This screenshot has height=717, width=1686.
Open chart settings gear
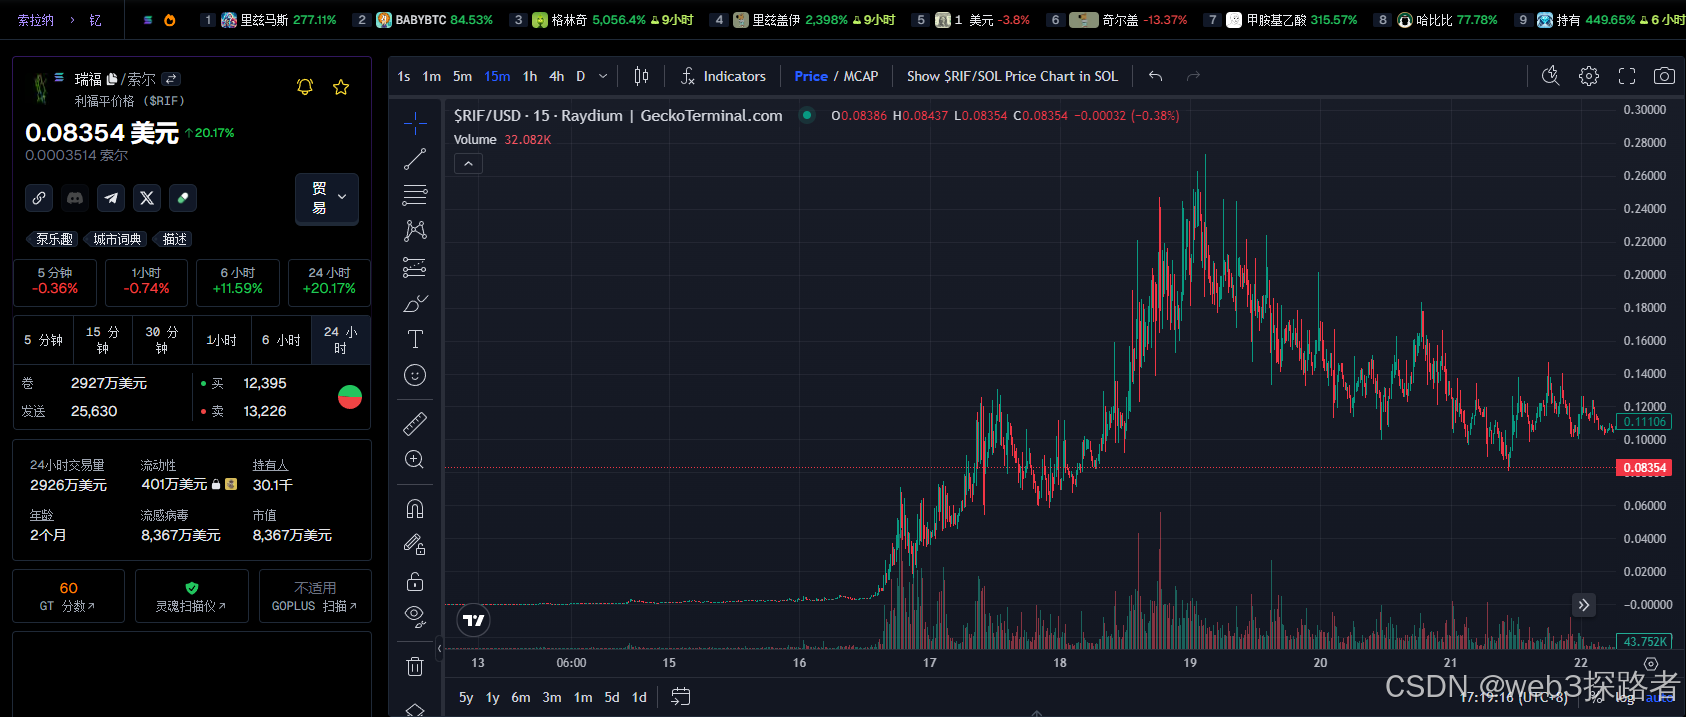[1589, 76]
